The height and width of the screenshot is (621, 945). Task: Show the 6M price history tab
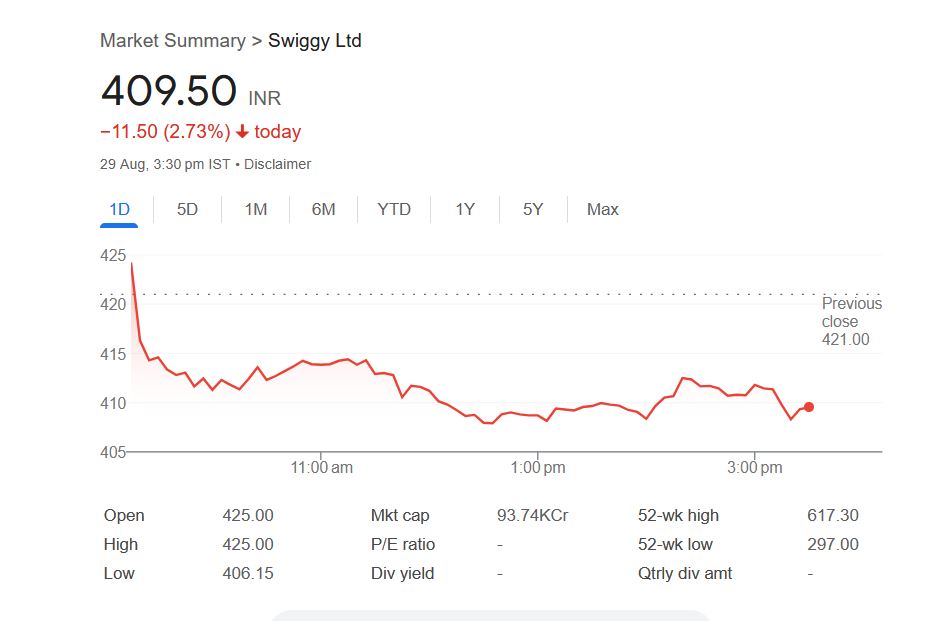[x=323, y=209]
